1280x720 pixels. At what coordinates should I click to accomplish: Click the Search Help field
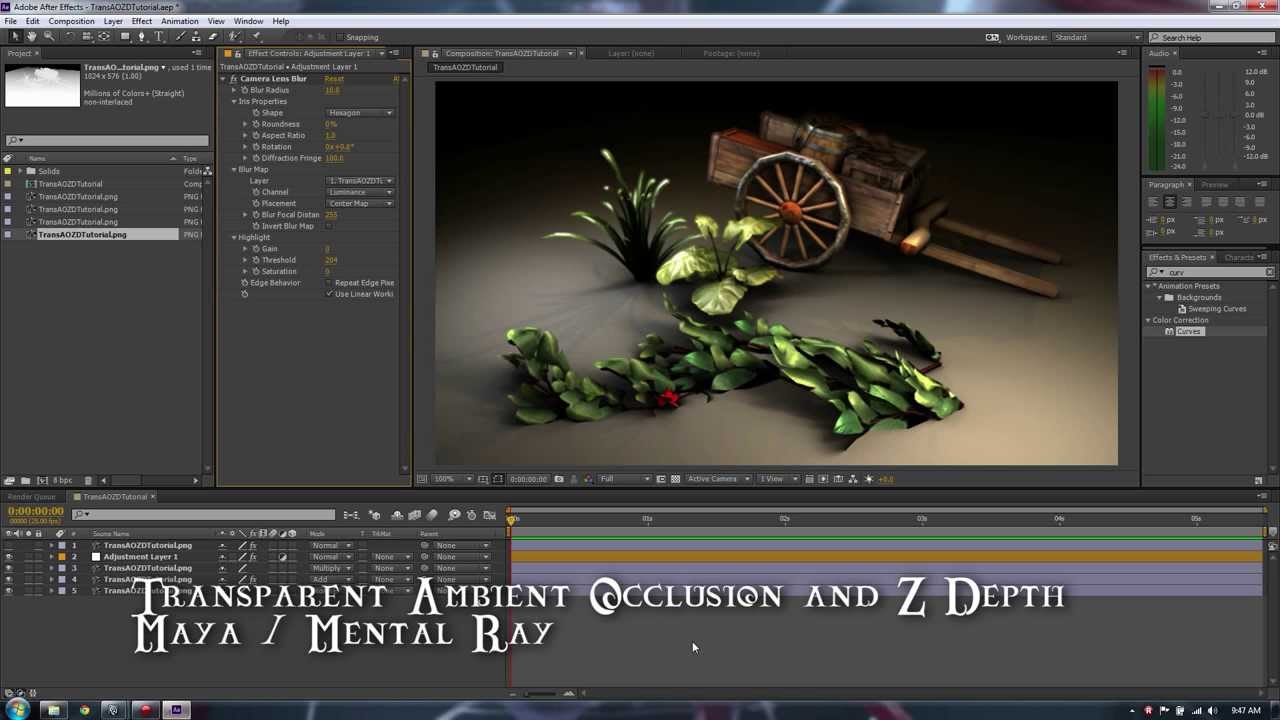point(1210,37)
